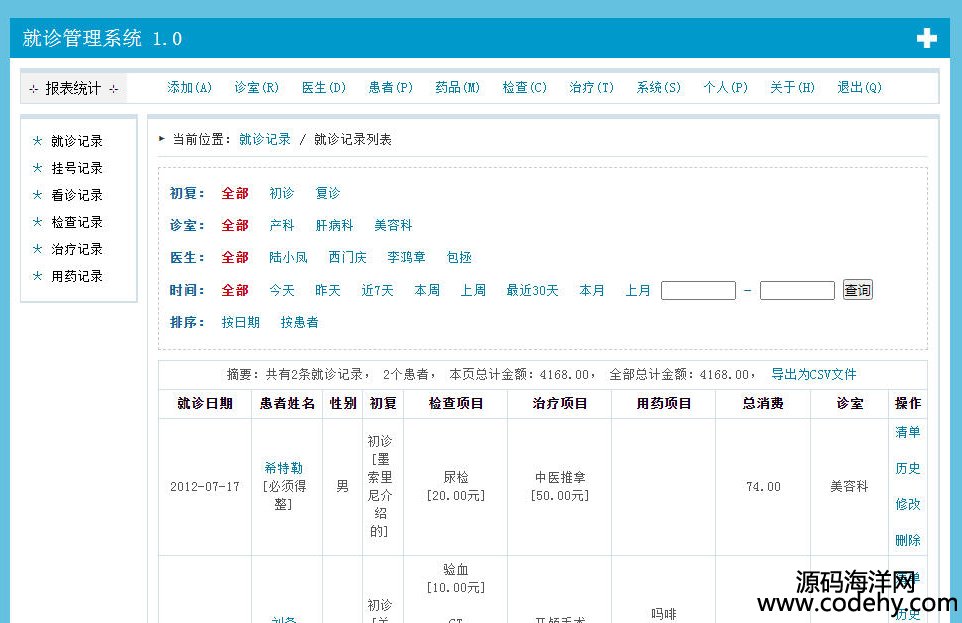Filter by 复诊 visits
962x623 pixels.
coord(328,193)
